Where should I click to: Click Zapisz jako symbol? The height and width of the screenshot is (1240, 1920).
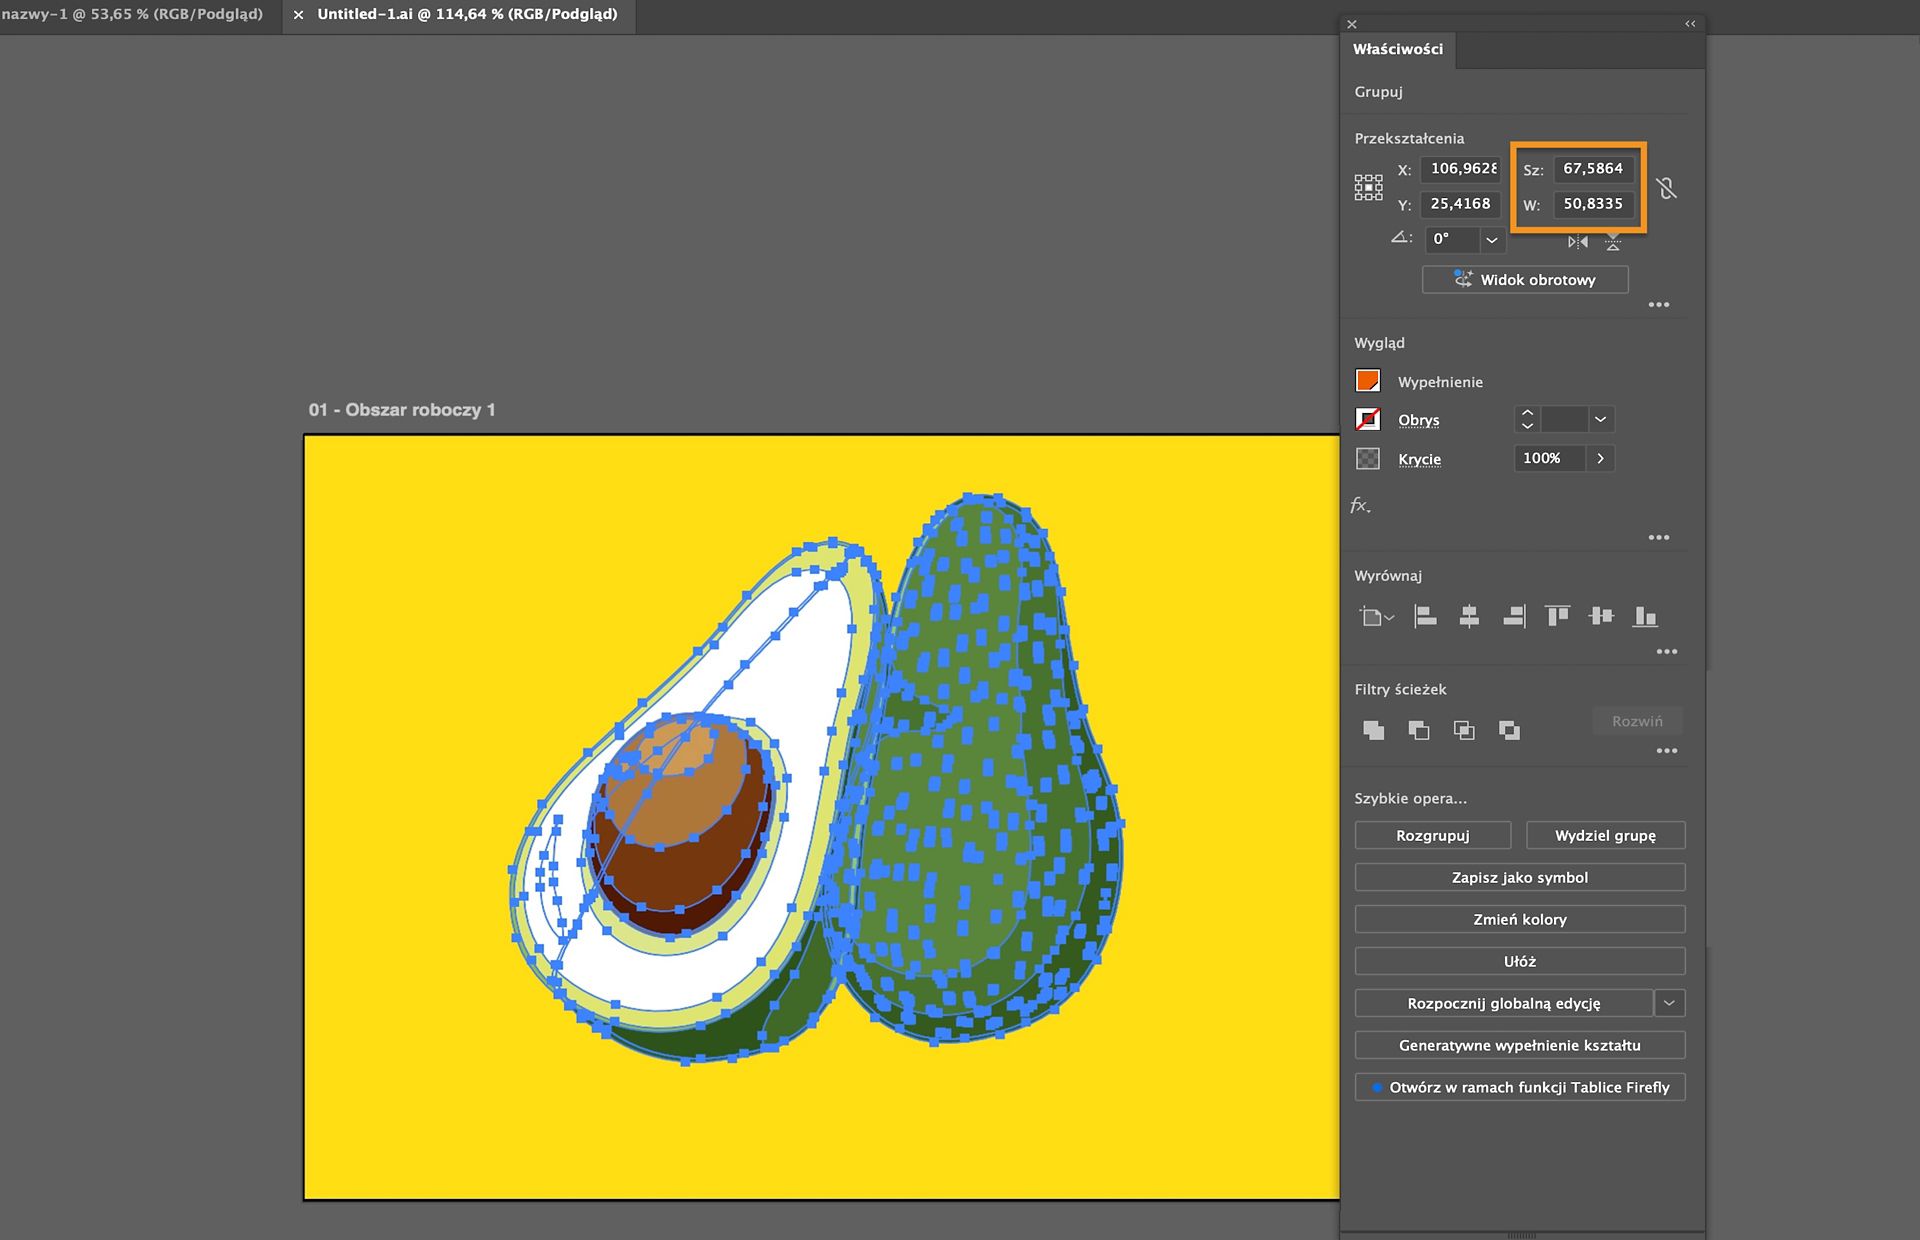coord(1520,877)
